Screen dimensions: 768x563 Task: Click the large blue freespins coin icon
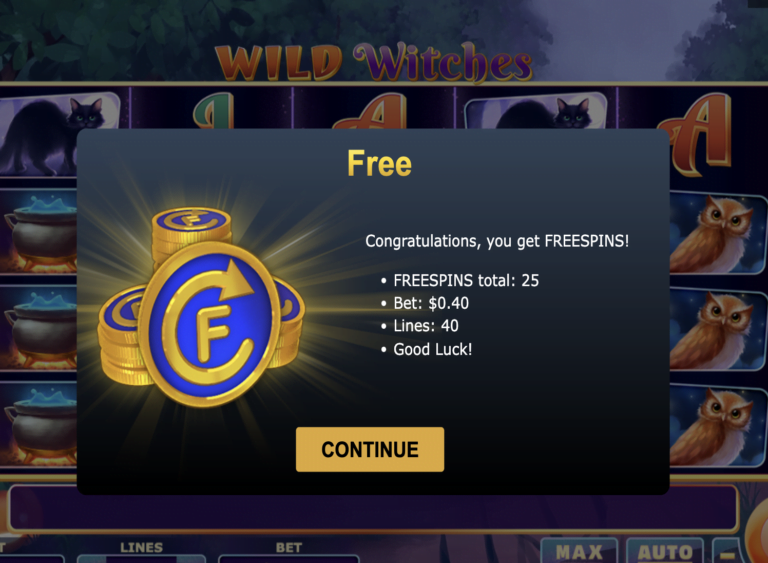click(x=209, y=325)
